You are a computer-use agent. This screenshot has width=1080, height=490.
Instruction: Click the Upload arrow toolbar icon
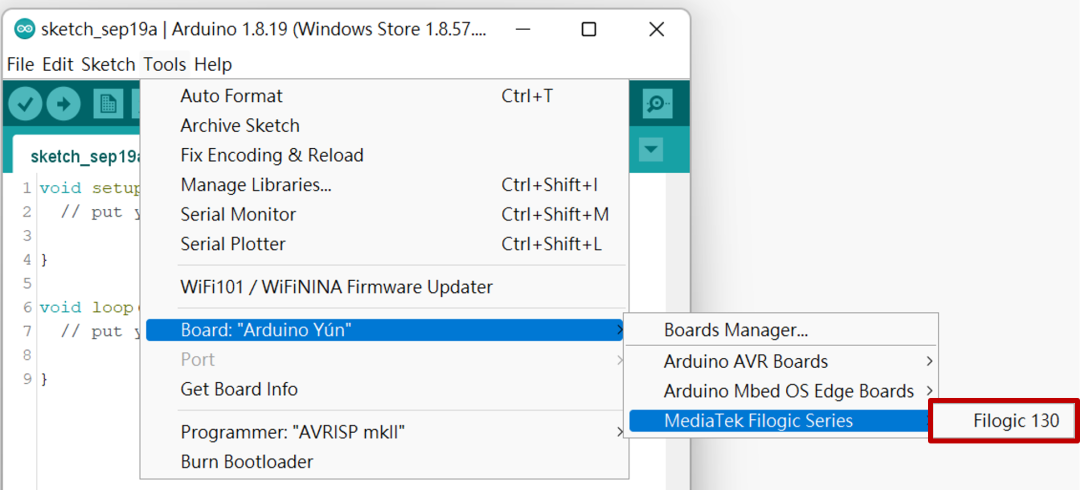pos(63,103)
